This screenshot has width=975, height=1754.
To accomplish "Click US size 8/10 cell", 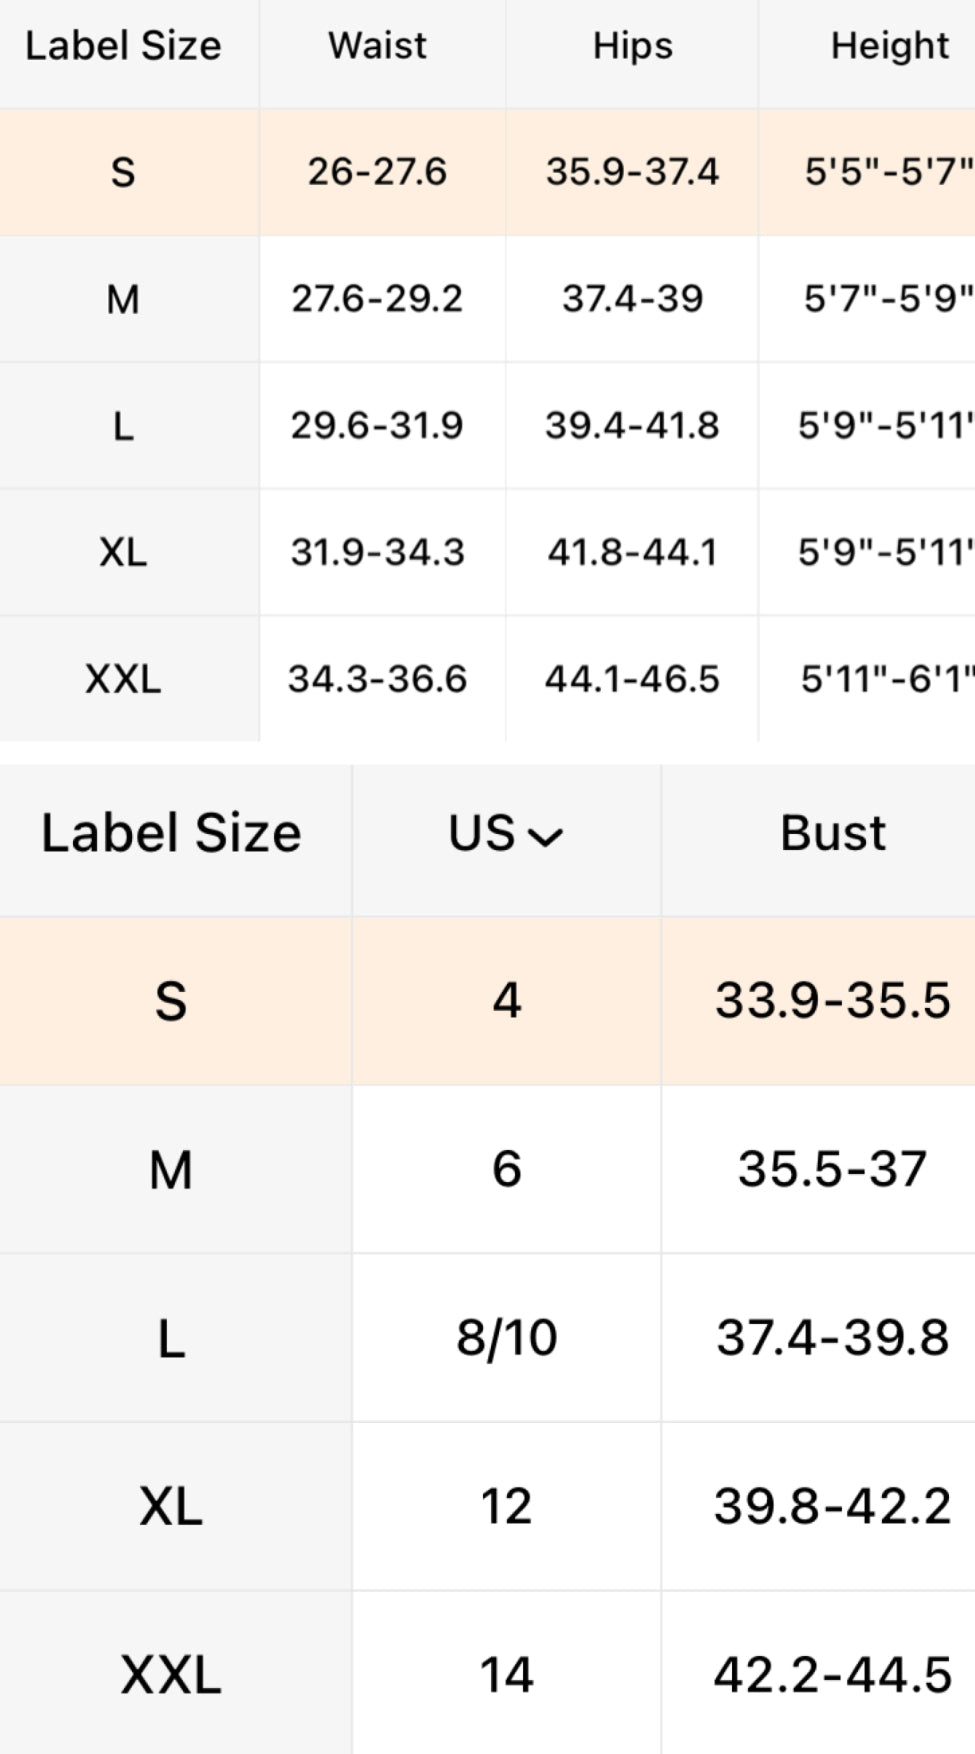I will pyautogui.click(x=506, y=1338).
